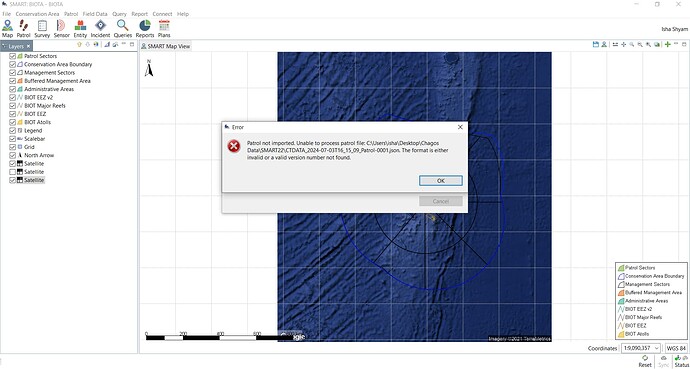Open the Connect menu

[x=162, y=14]
